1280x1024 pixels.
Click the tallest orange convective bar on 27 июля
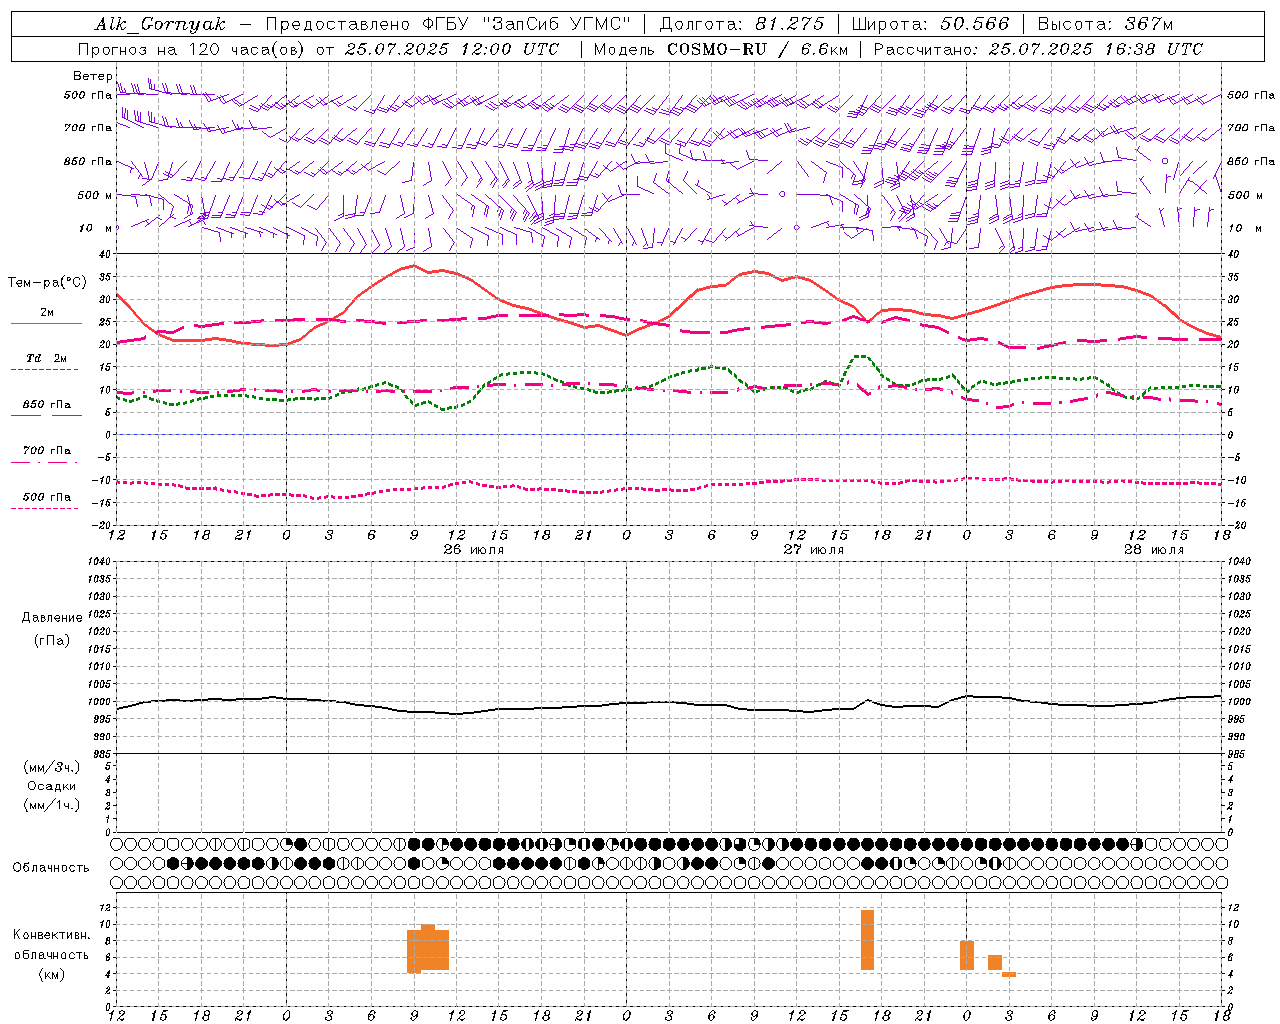pos(867,939)
